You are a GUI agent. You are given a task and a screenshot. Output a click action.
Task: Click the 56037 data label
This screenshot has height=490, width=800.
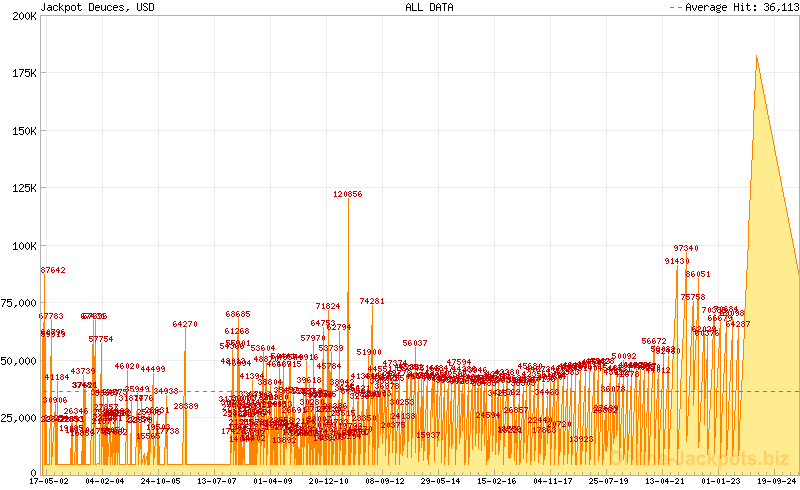415,343
